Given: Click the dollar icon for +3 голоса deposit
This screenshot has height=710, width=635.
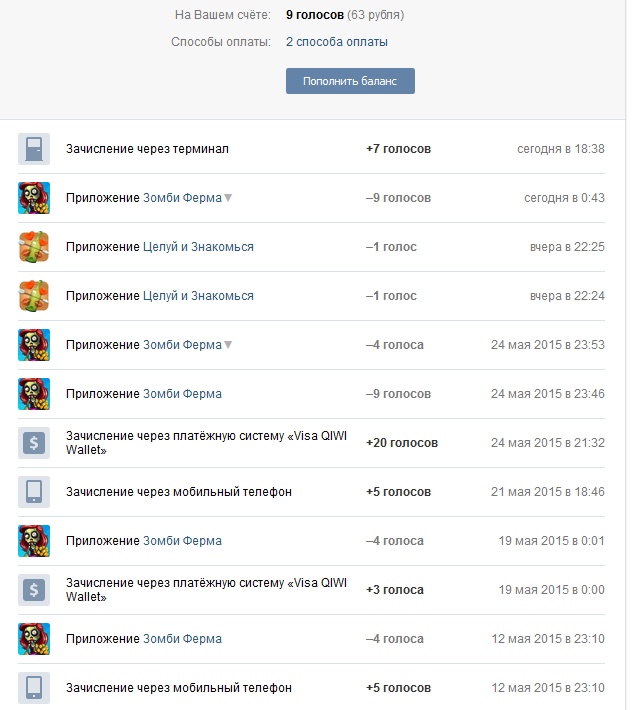Looking at the screenshot, I should pyautogui.click(x=34, y=590).
